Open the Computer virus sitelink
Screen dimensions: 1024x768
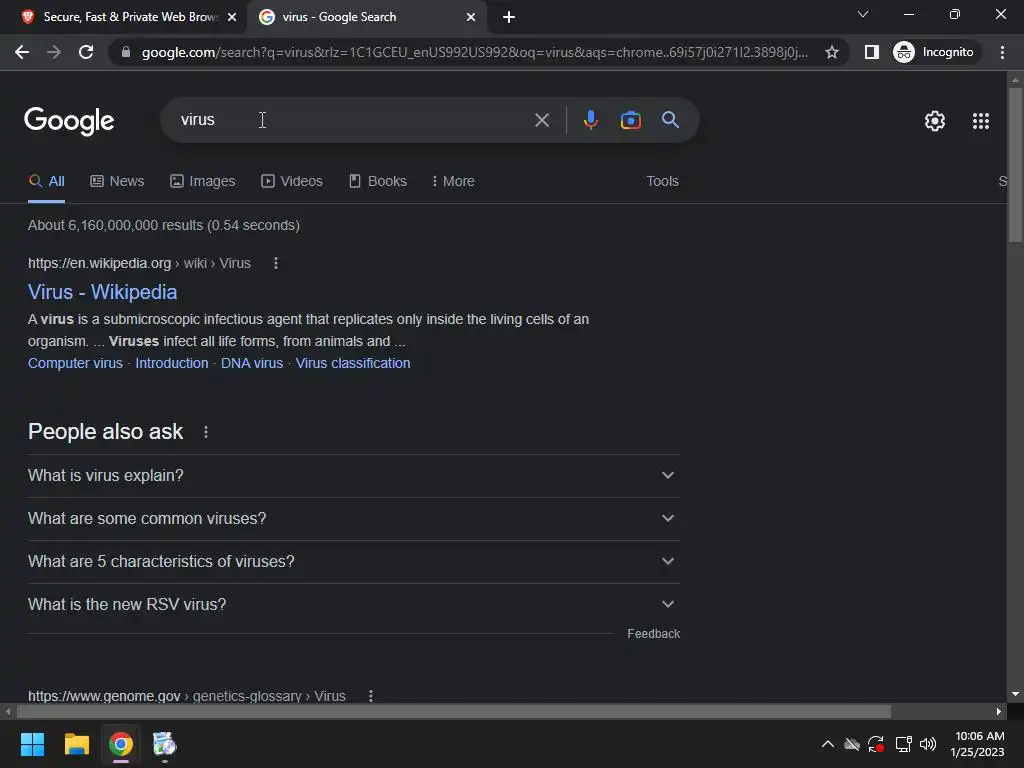[75, 363]
